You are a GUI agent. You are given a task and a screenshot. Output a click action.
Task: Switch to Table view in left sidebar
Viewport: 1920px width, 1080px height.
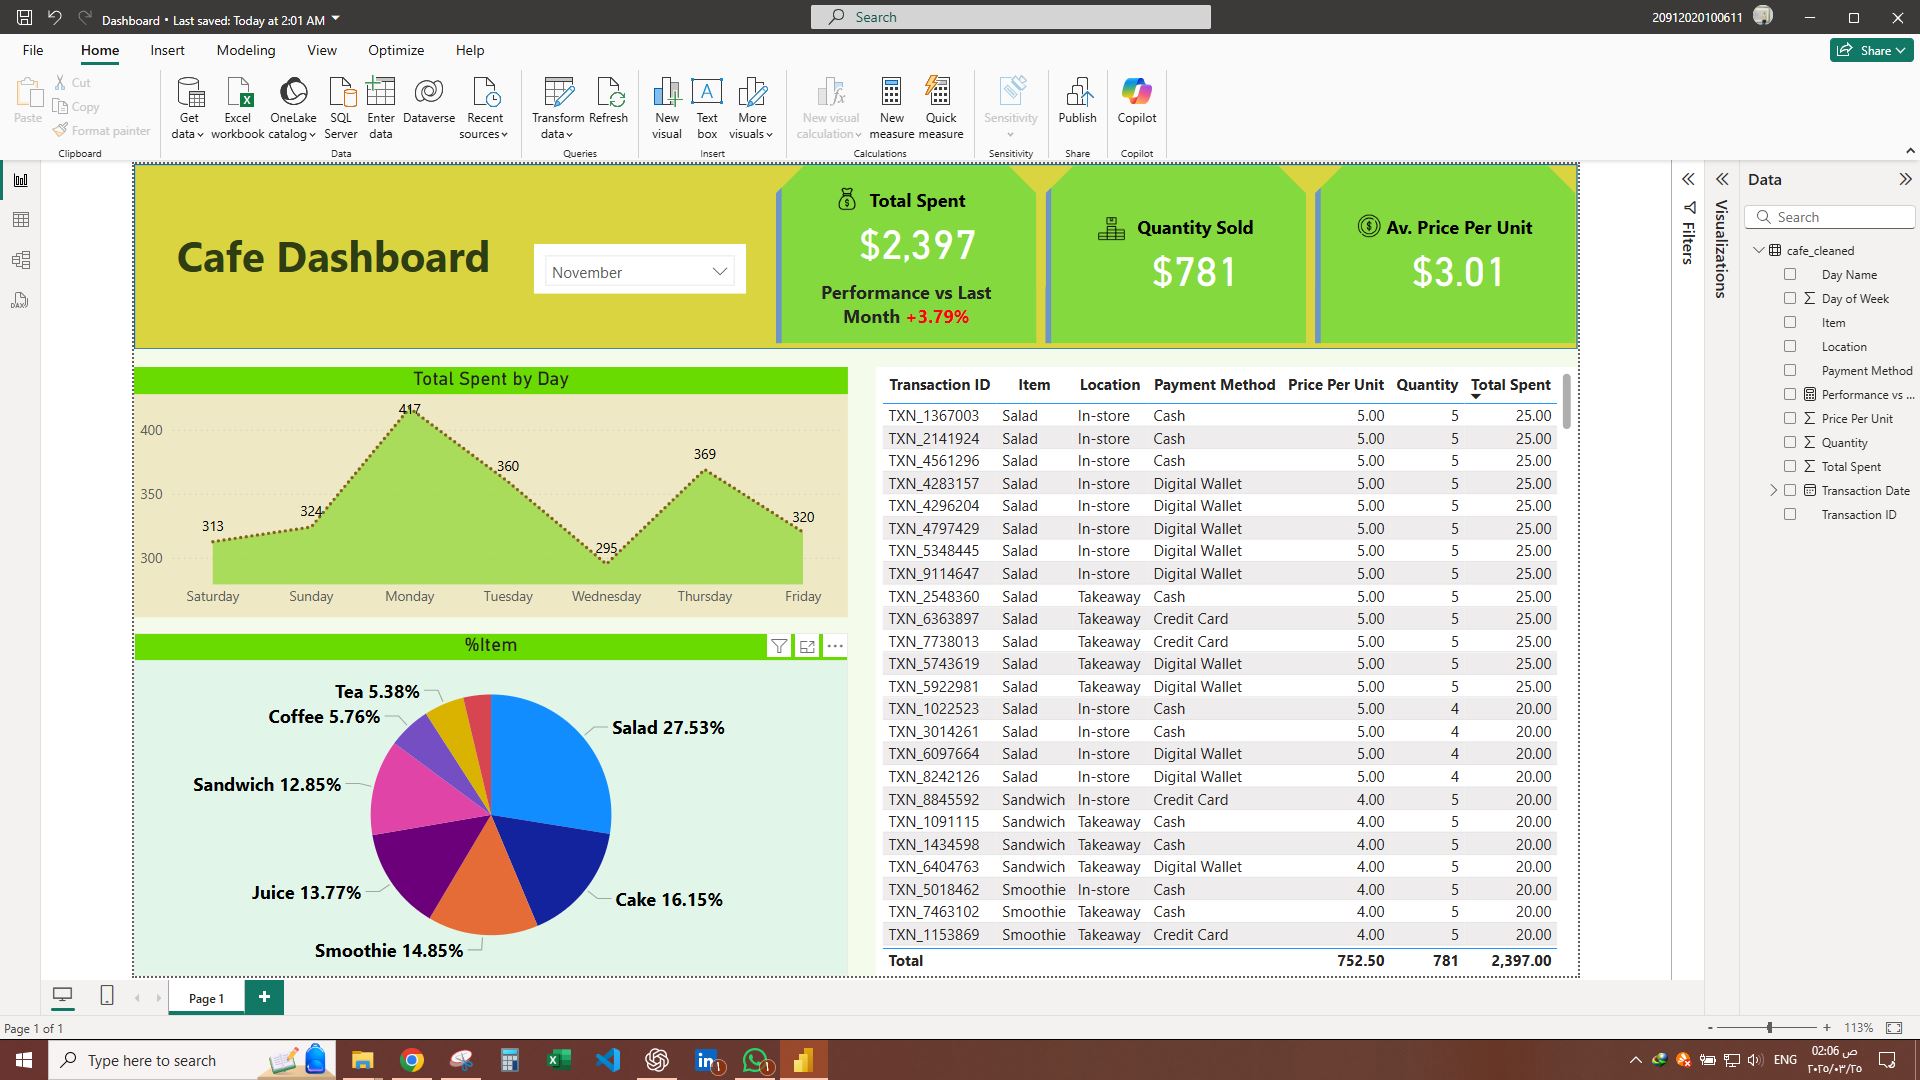20,220
